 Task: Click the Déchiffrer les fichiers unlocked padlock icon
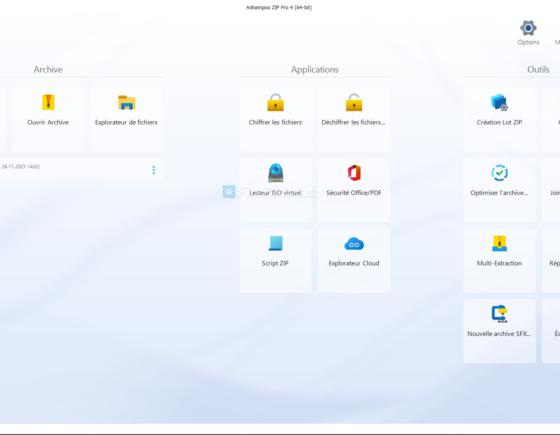354,102
